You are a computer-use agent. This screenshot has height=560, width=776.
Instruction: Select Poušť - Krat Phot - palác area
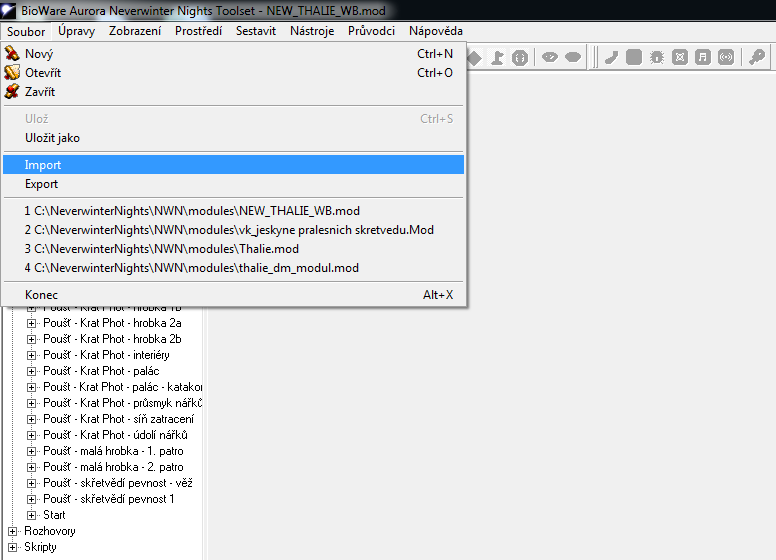pos(101,371)
